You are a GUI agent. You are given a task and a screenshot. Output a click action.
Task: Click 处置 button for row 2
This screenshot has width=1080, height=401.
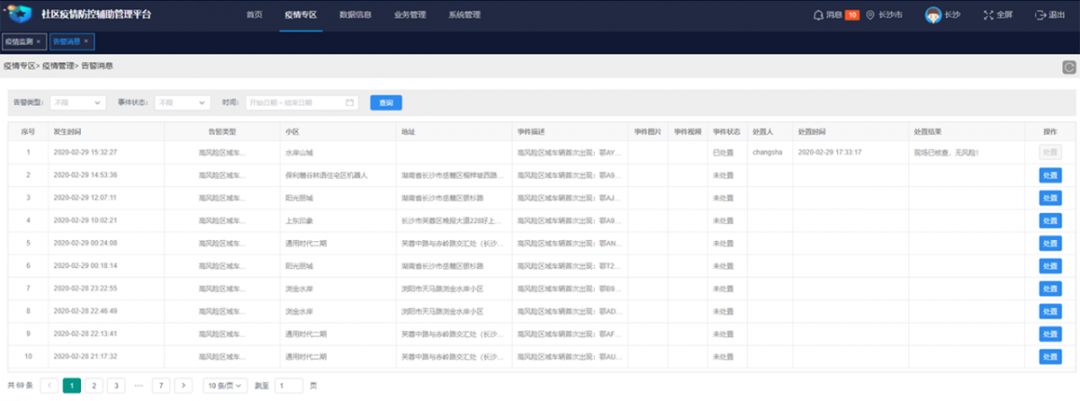pos(1050,175)
